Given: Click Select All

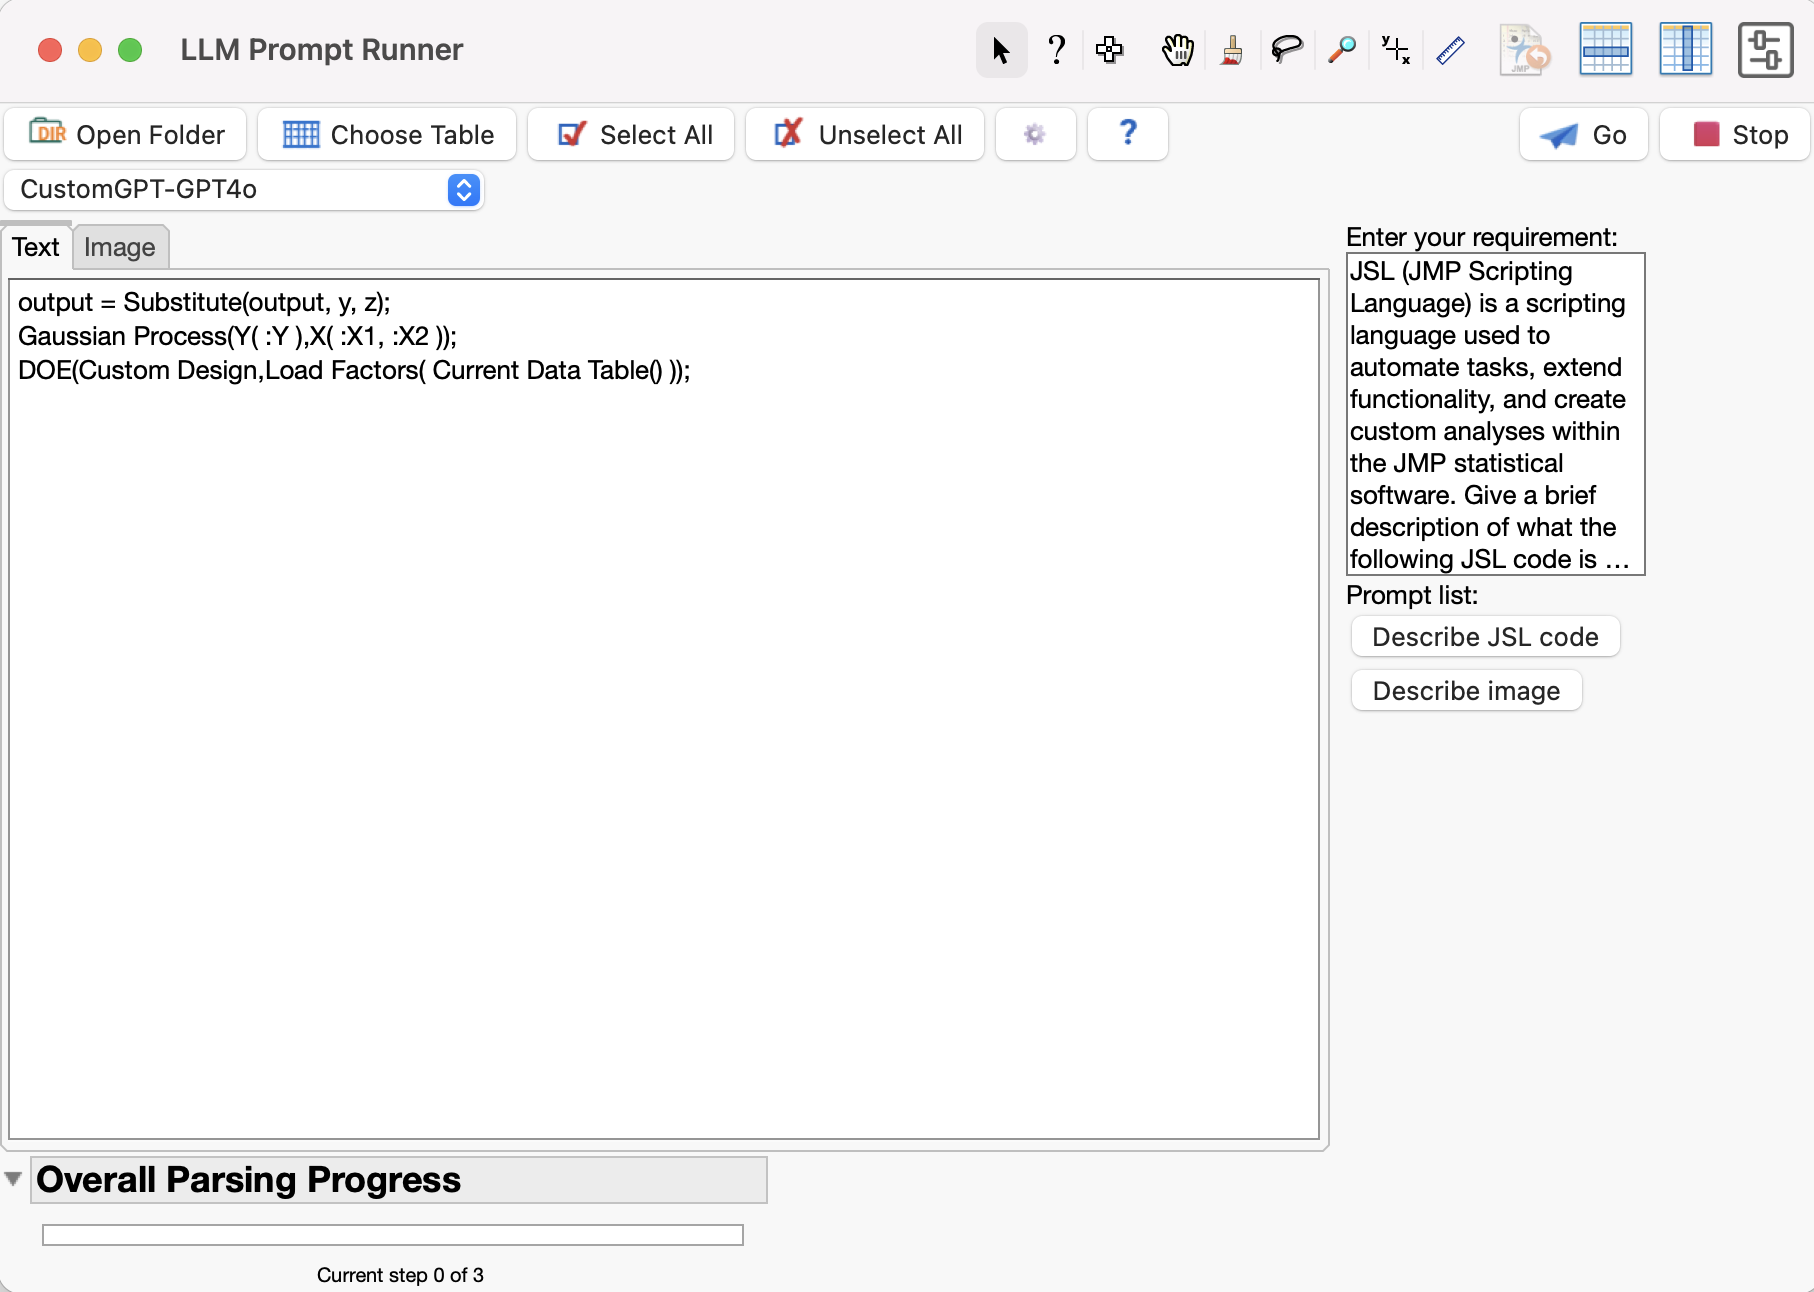Looking at the screenshot, I should [x=631, y=134].
